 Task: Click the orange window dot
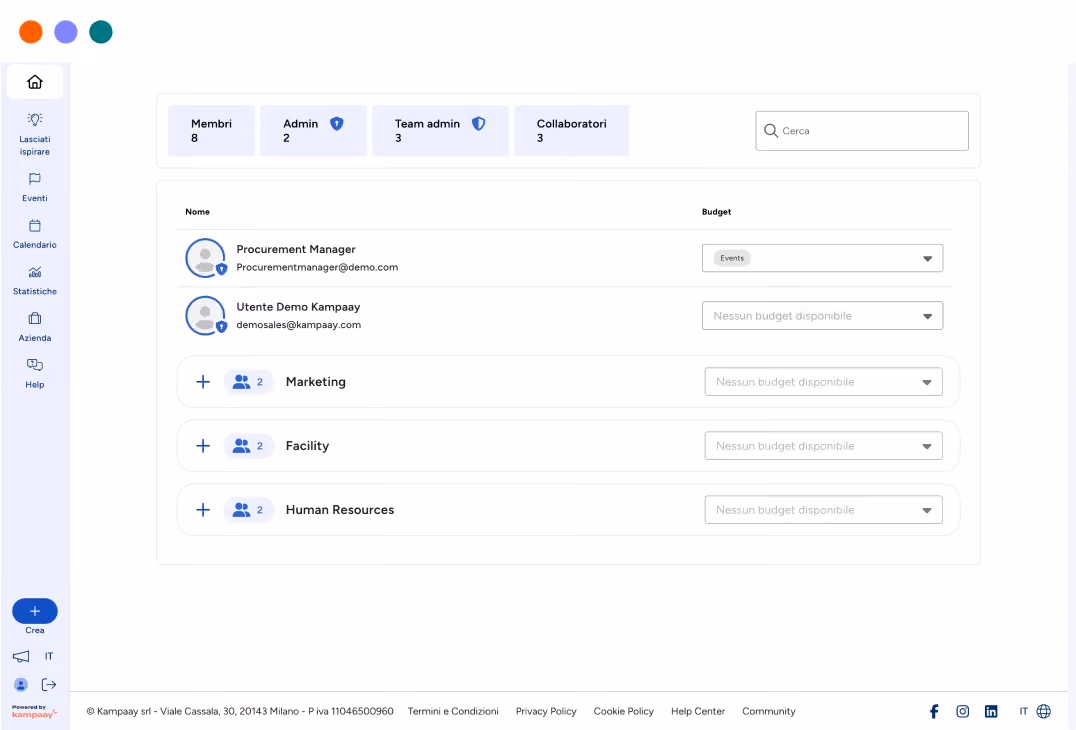[31, 32]
